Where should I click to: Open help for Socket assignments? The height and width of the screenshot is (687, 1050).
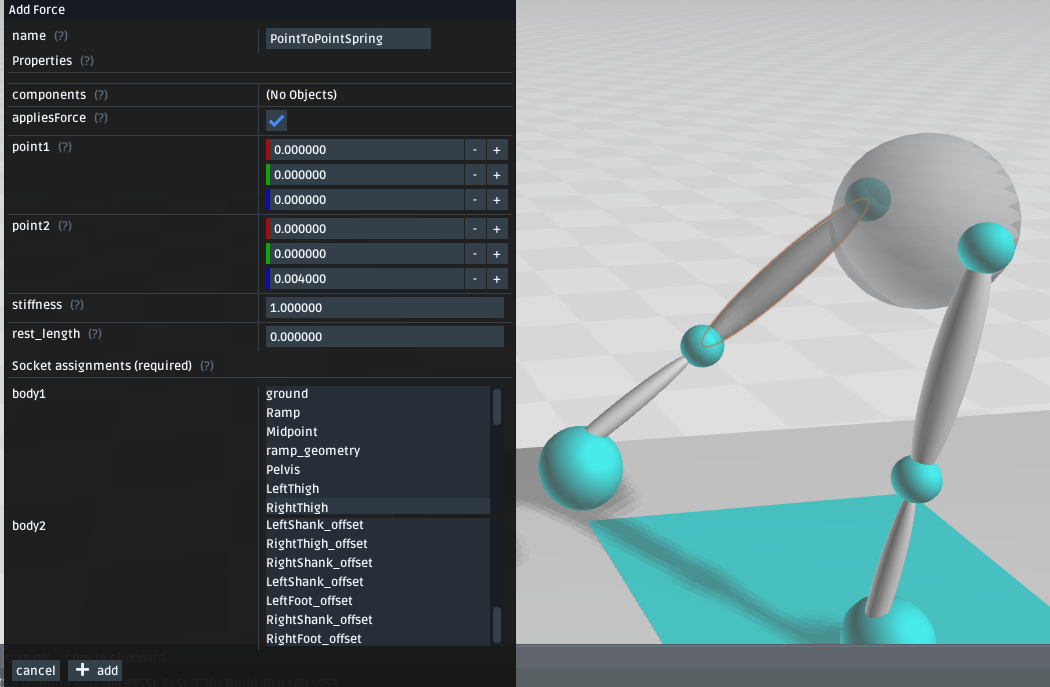tap(207, 365)
